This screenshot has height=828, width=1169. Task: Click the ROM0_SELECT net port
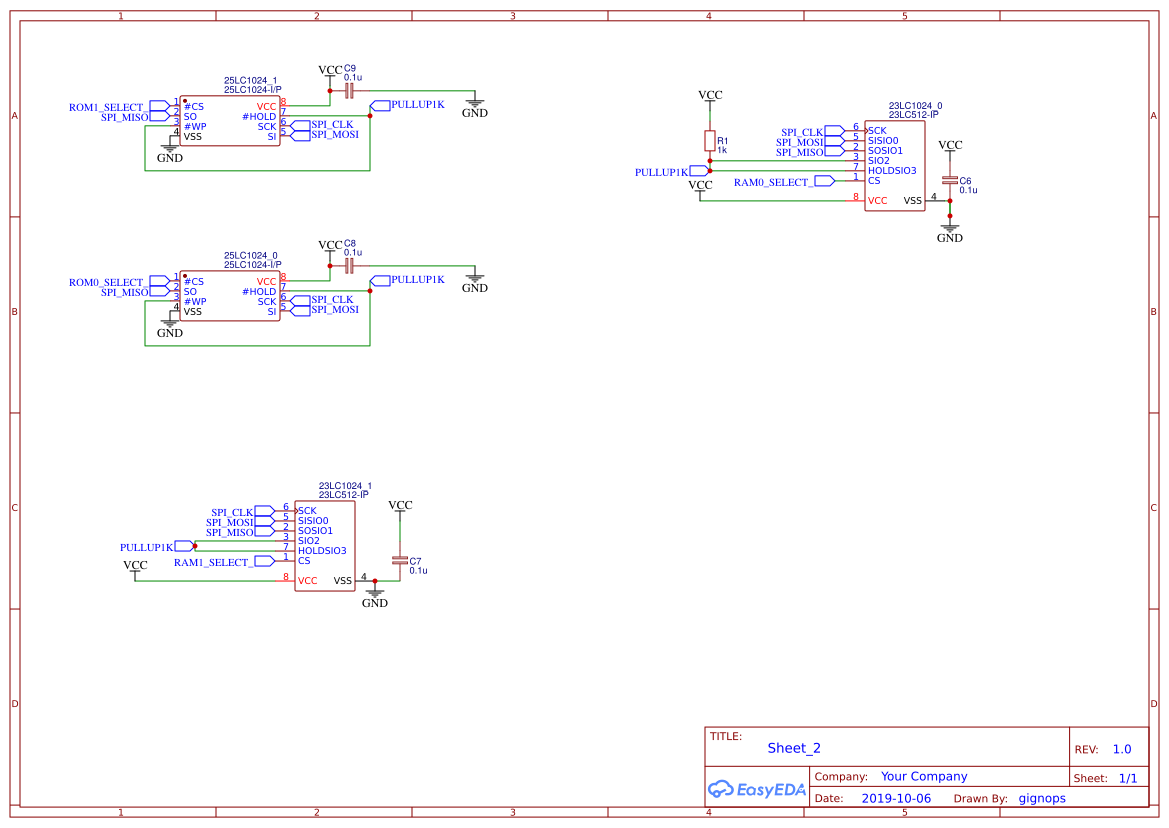pyautogui.click(x=159, y=282)
